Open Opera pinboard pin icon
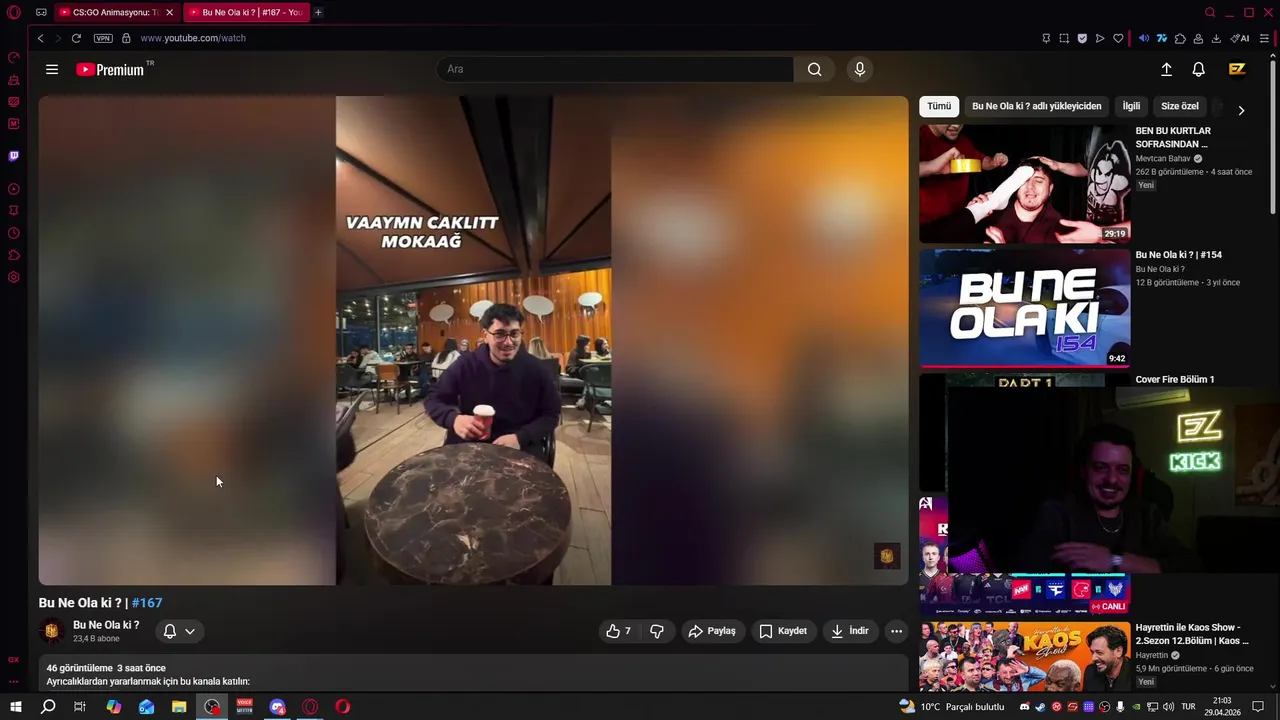 1046,38
